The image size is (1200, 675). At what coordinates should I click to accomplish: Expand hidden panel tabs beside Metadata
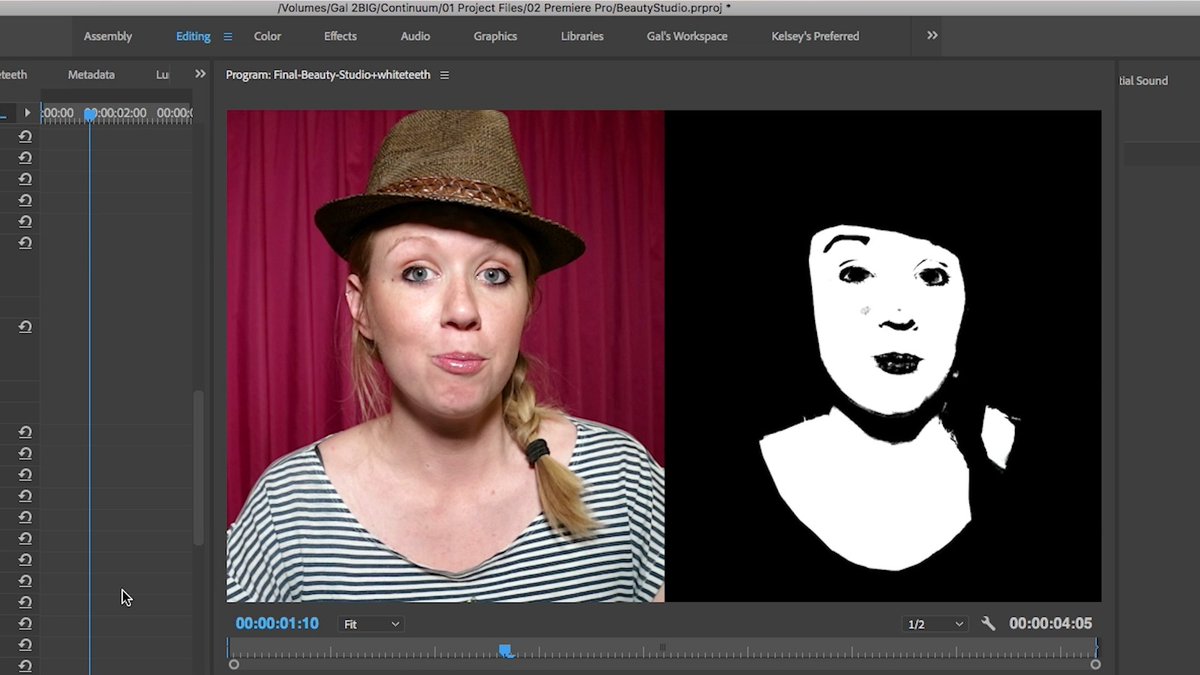click(200, 74)
